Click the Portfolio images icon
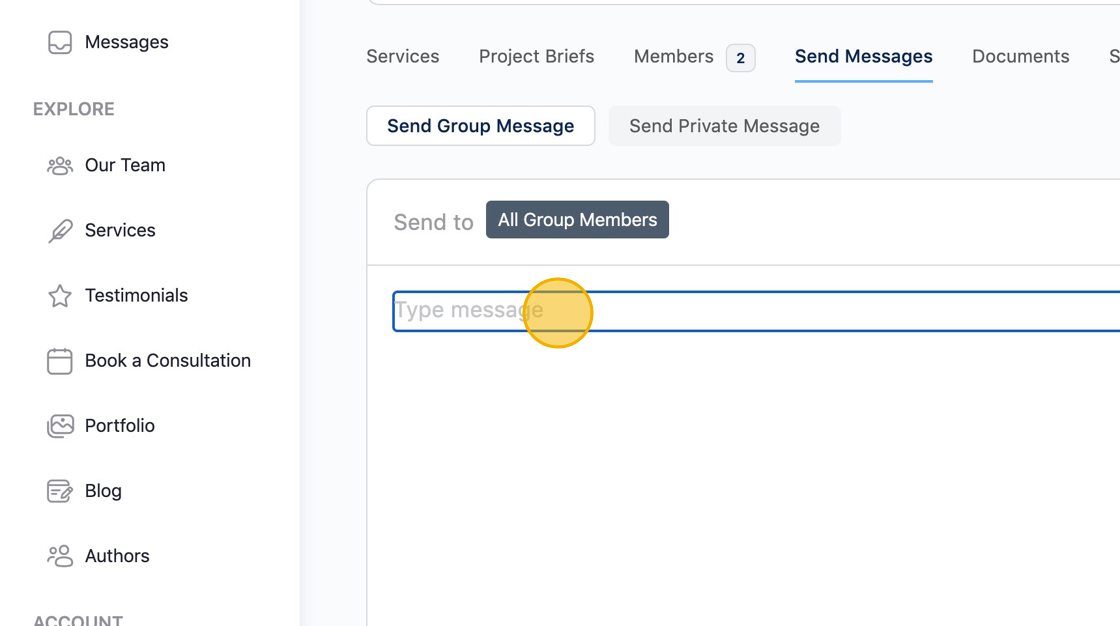Screen dimensions: 1120x626 [x=60, y=426]
